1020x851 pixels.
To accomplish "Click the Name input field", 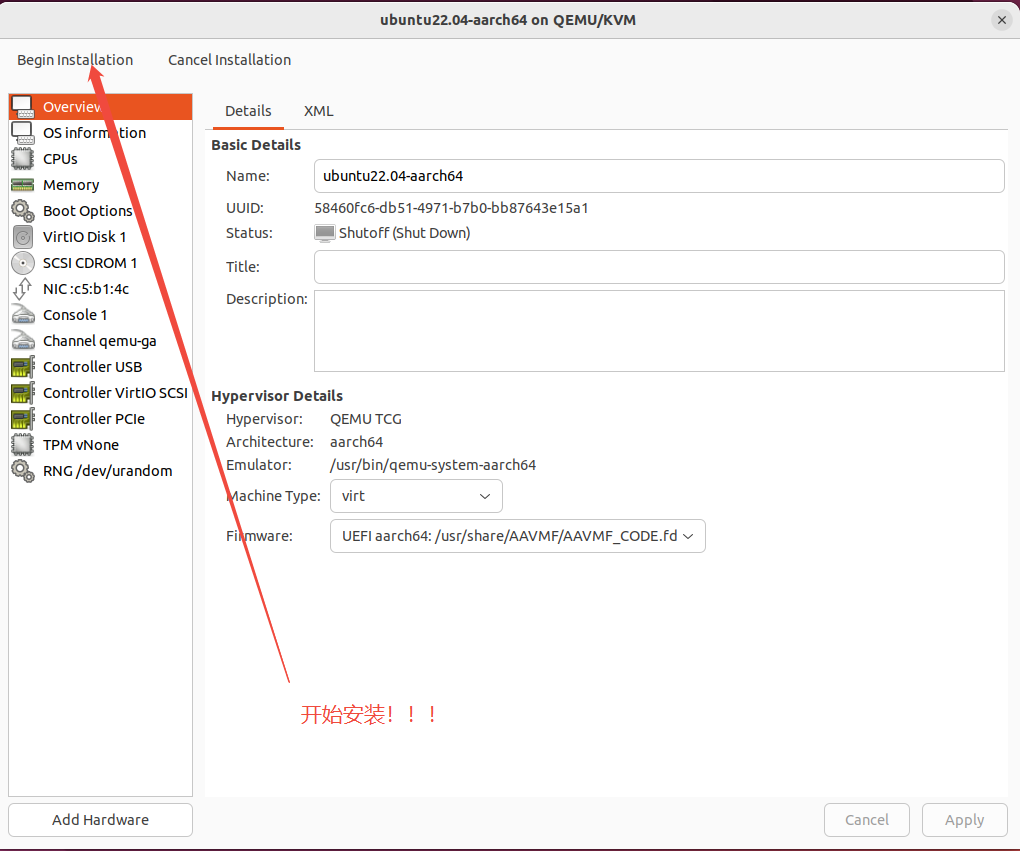I will [659, 176].
